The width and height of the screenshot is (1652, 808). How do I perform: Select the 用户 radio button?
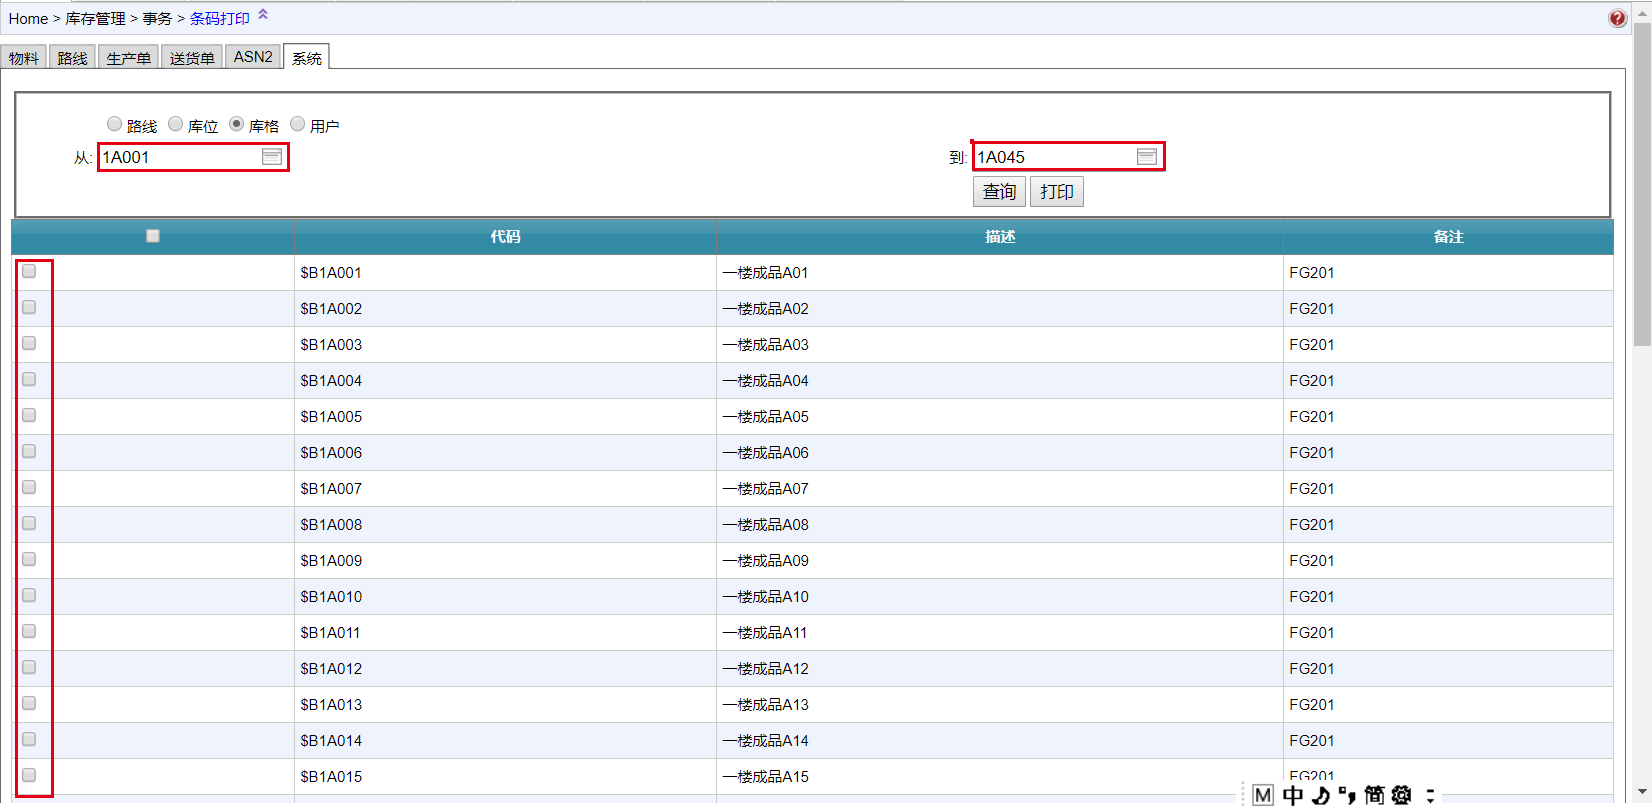(297, 124)
